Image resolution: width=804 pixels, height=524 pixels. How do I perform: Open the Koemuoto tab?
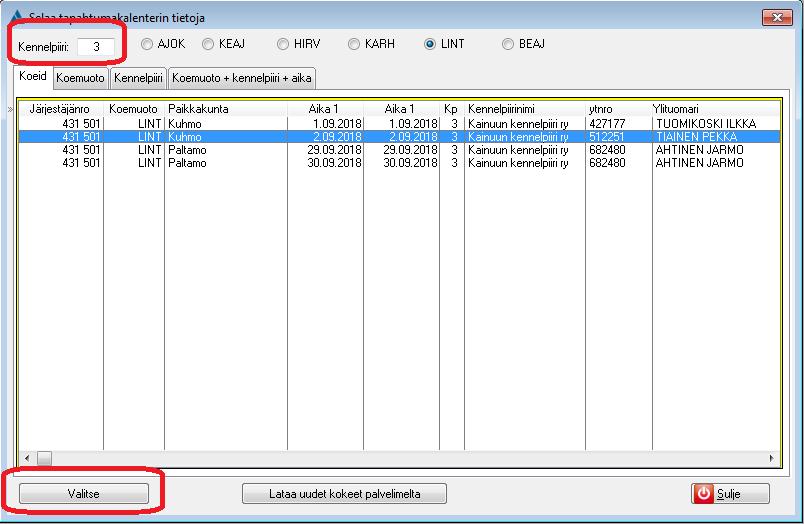click(81, 78)
